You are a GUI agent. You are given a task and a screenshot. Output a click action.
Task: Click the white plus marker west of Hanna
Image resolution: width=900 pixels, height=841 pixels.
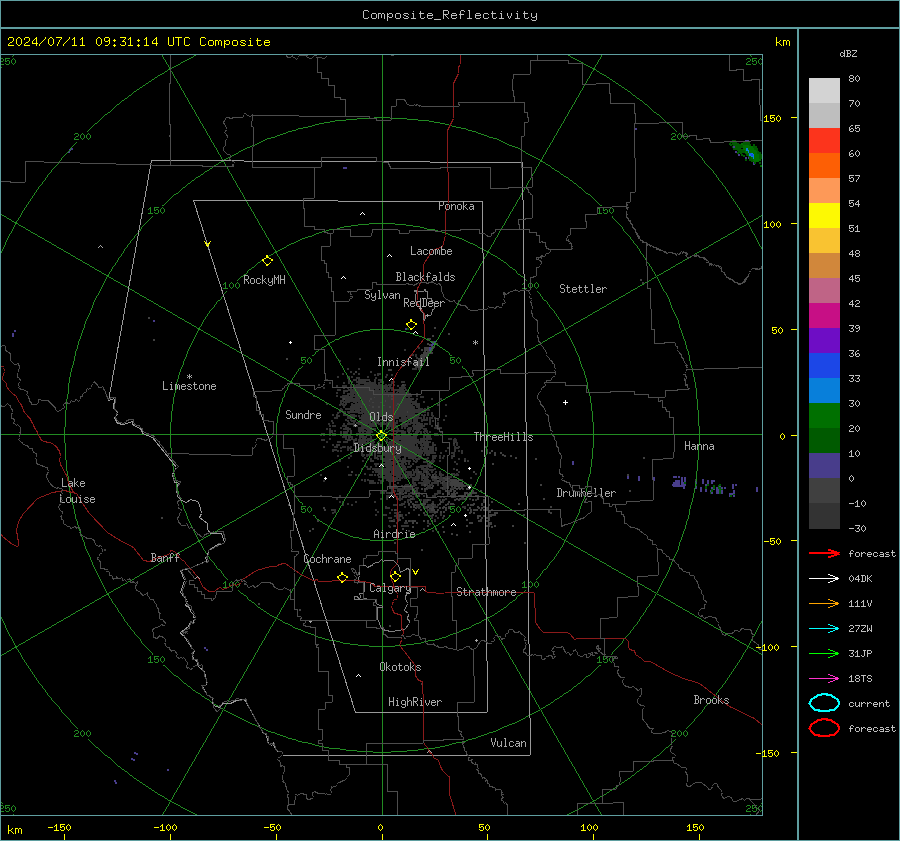(x=565, y=402)
